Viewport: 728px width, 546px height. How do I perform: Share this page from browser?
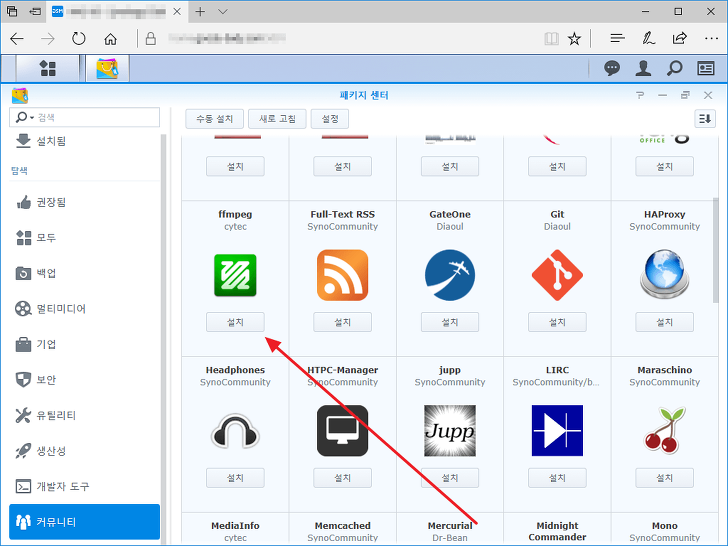pos(679,38)
